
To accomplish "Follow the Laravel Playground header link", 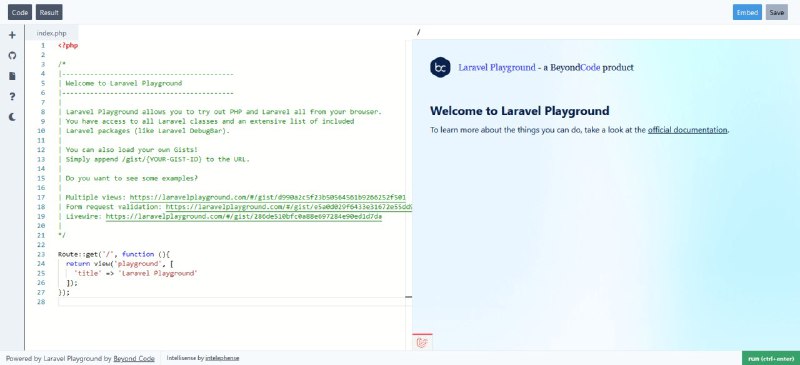I will tap(497, 67).
